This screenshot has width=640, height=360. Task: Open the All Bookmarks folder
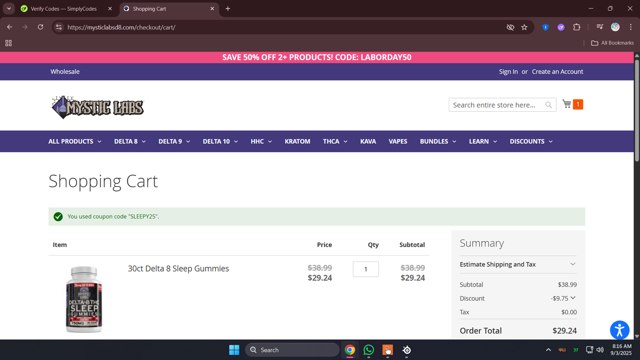tap(612, 43)
